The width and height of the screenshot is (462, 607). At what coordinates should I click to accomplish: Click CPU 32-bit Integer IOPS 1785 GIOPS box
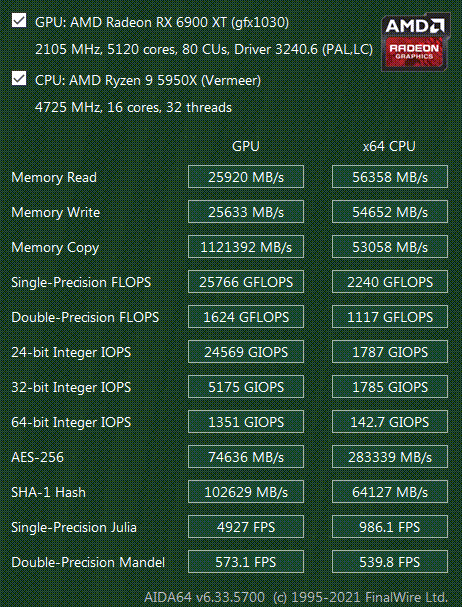tap(390, 387)
